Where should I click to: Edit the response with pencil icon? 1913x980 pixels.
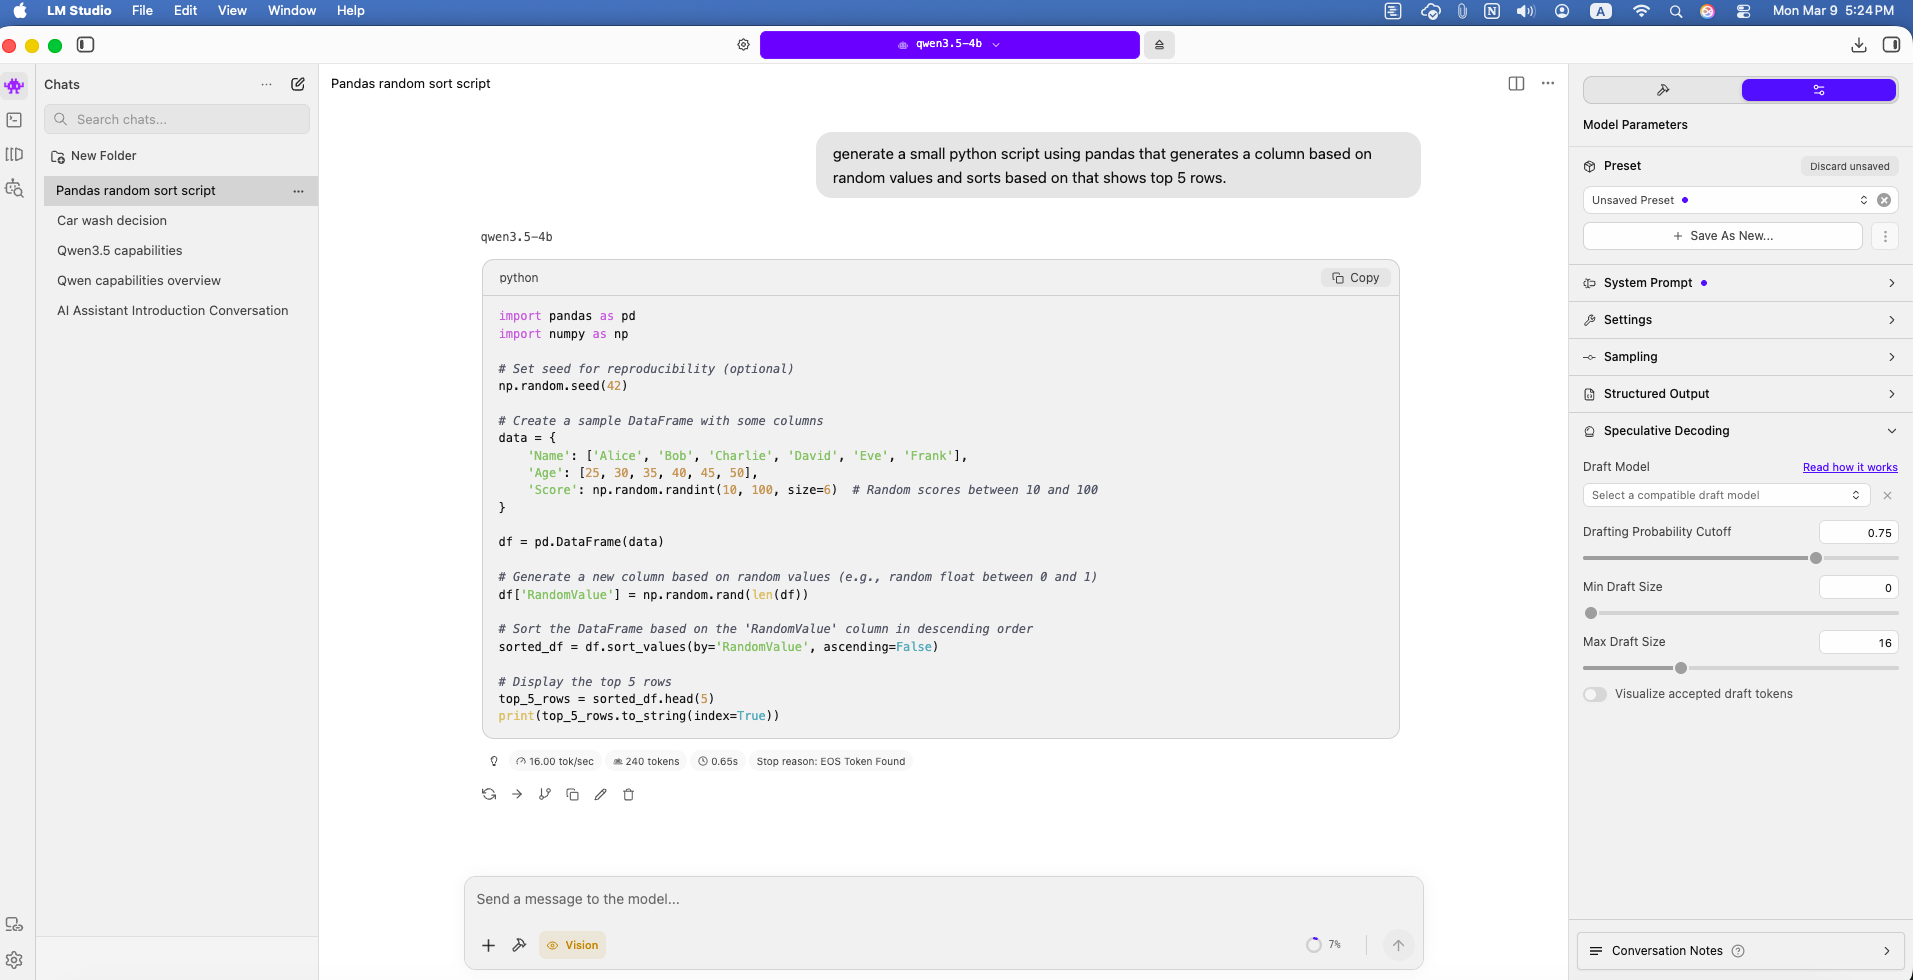point(601,794)
